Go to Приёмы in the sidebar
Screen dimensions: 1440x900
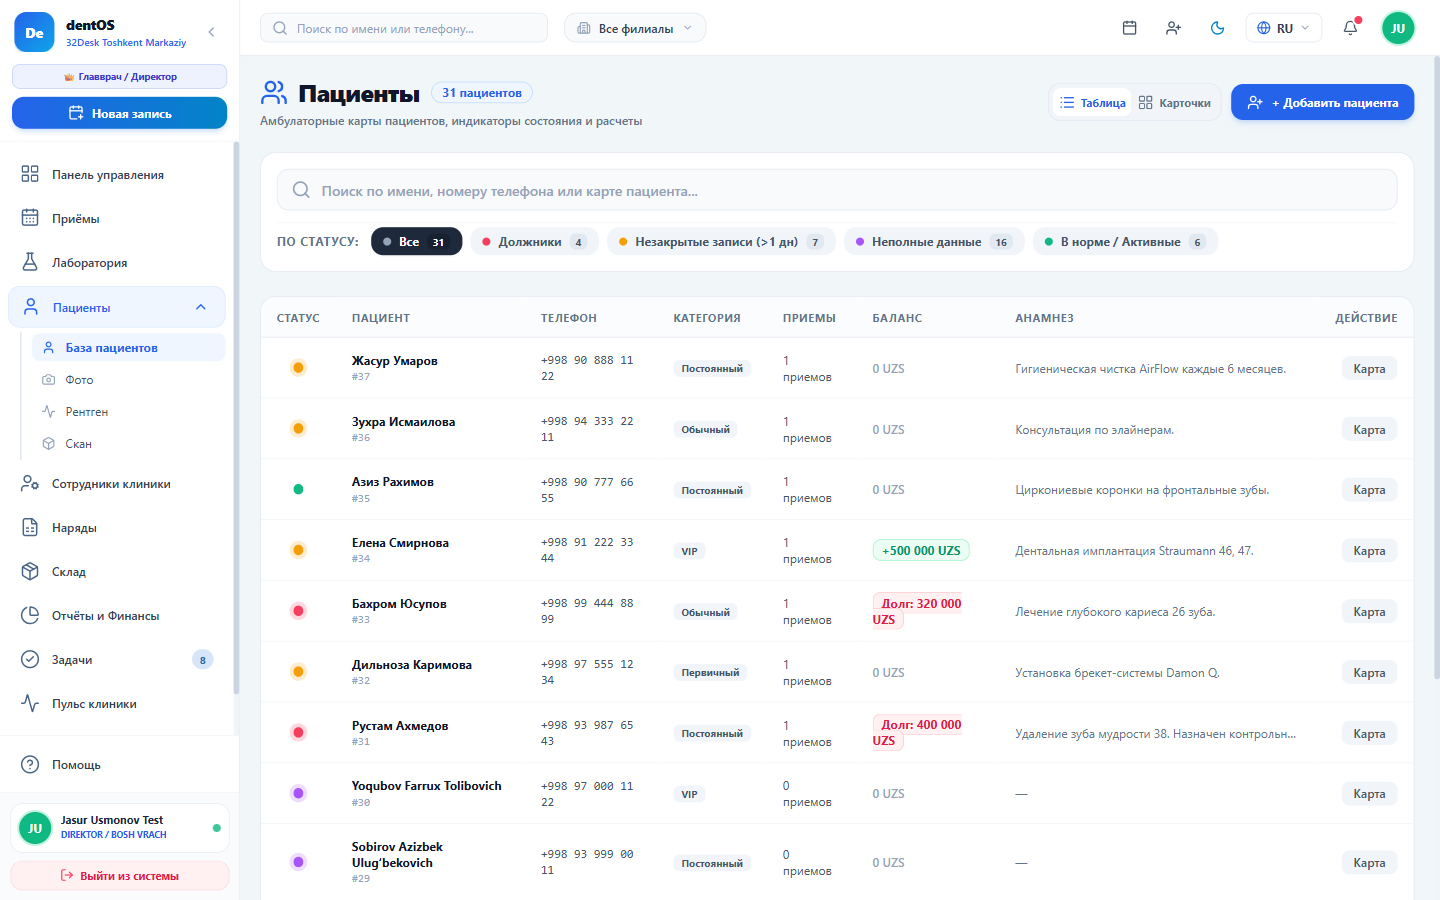click(x=118, y=218)
